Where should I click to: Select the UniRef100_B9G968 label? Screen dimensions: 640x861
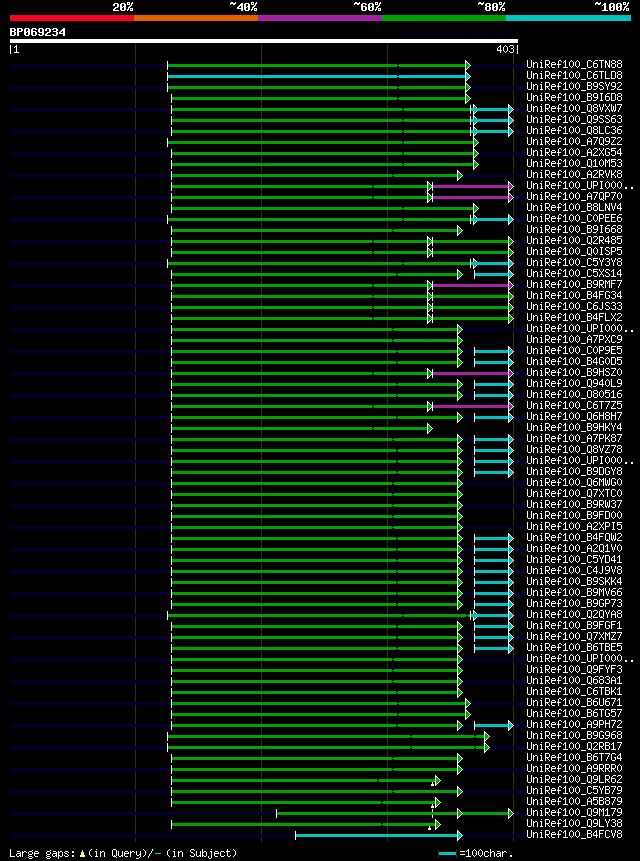pos(574,735)
